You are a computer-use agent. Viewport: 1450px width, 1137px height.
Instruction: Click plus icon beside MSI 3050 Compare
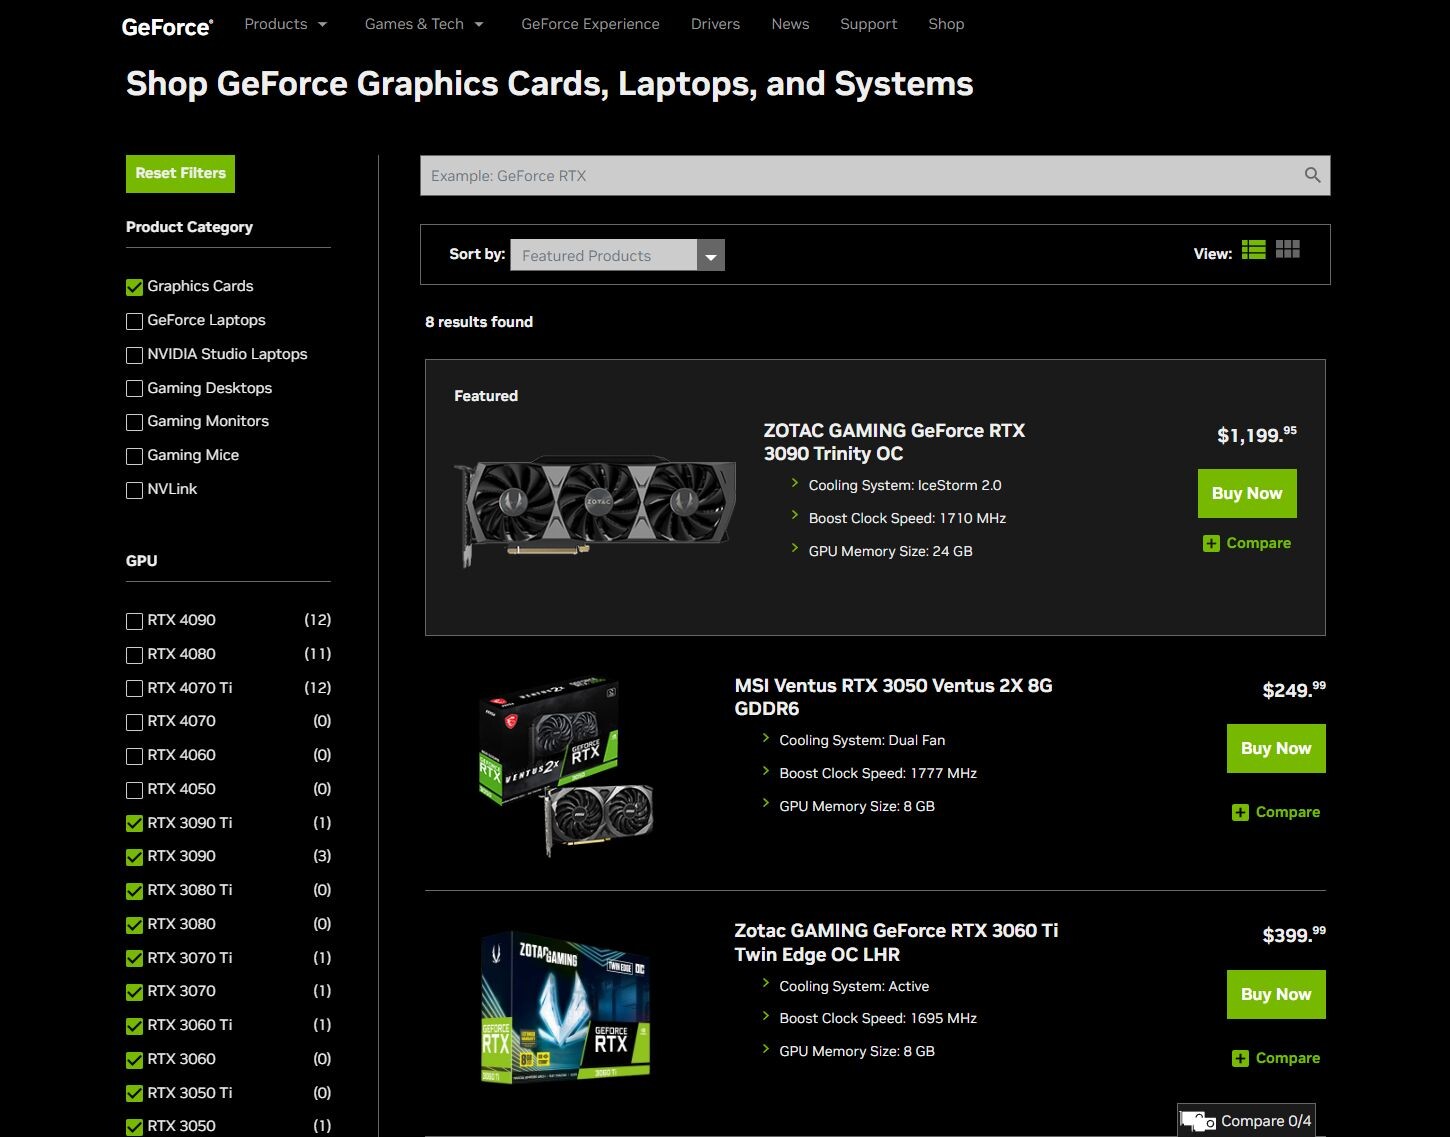(x=1240, y=813)
